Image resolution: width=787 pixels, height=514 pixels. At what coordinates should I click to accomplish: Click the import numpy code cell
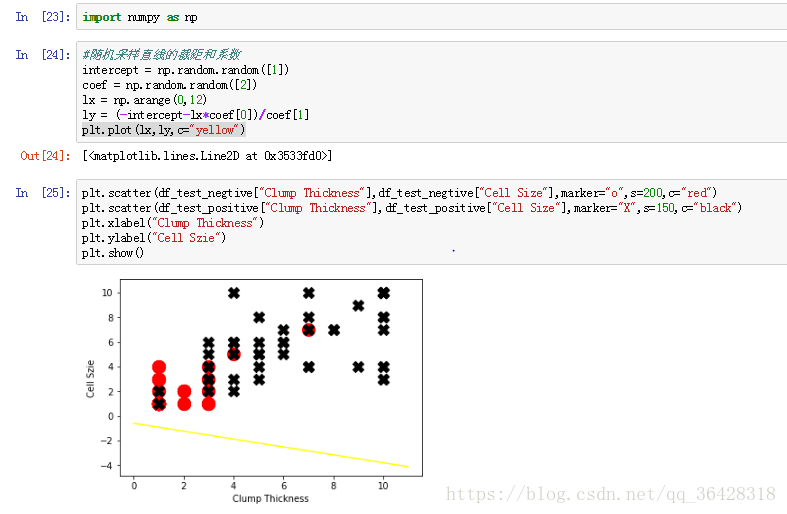[432, 17]
